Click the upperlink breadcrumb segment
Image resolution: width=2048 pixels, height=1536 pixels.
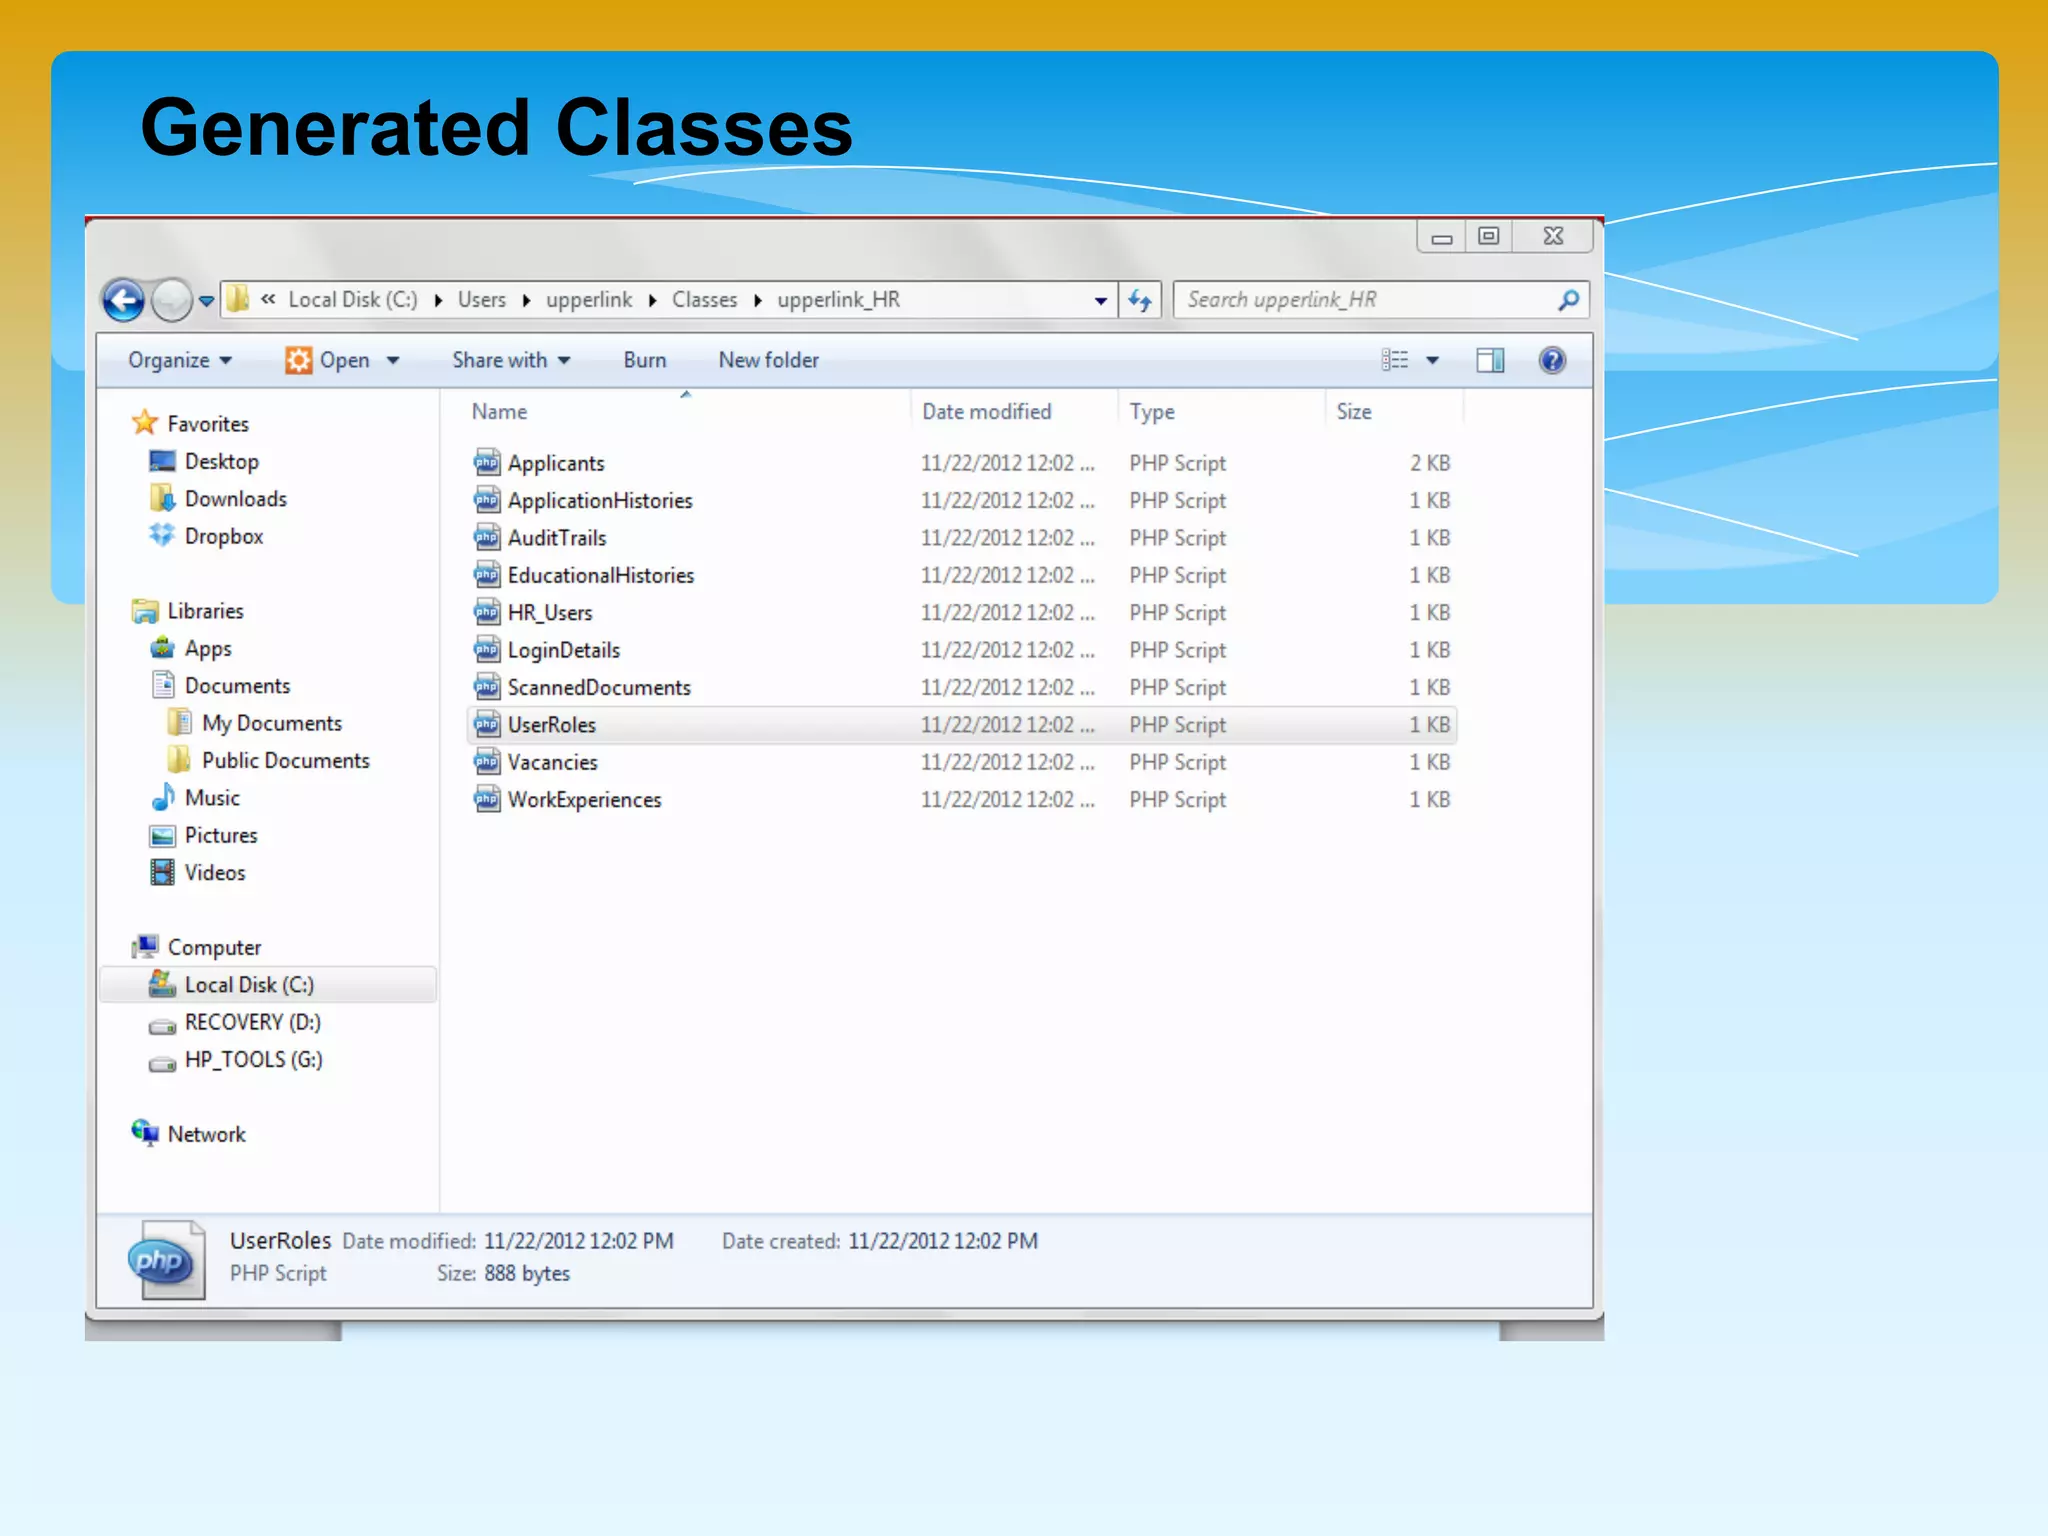click(589, 299)
